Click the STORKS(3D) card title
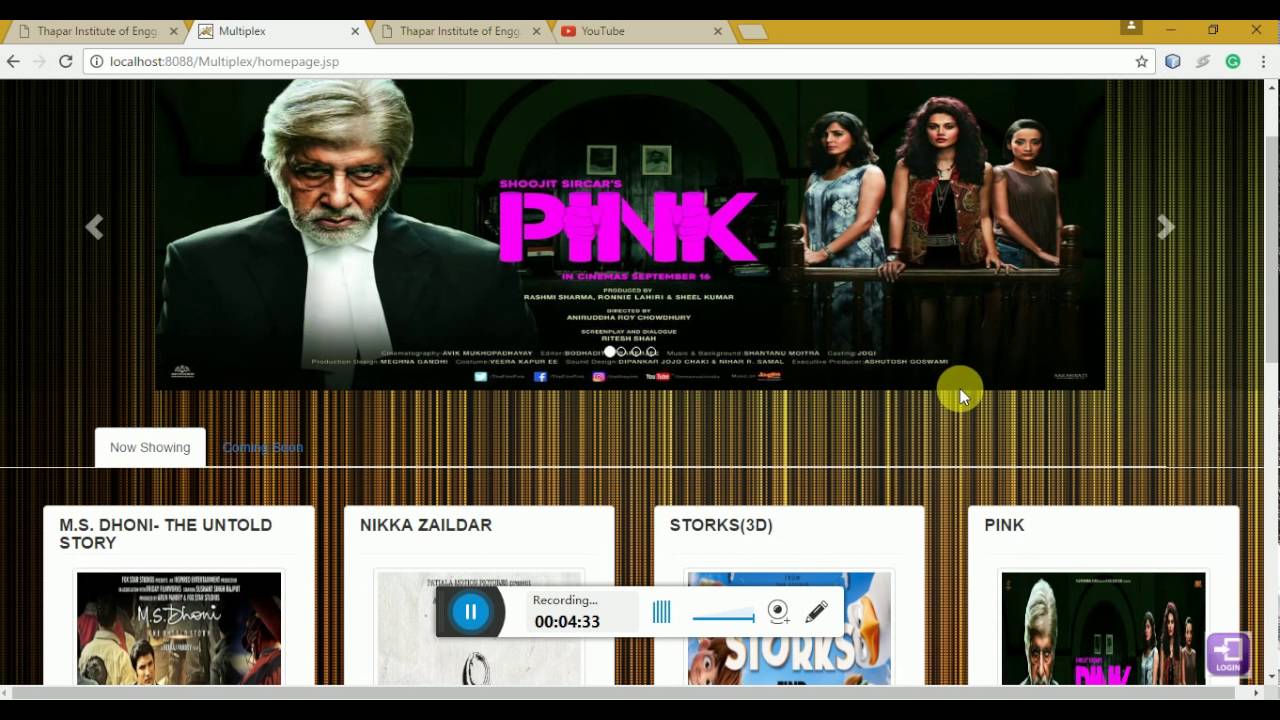Image resolution: width=1280 pixels, height=720 pixels. 721,525
